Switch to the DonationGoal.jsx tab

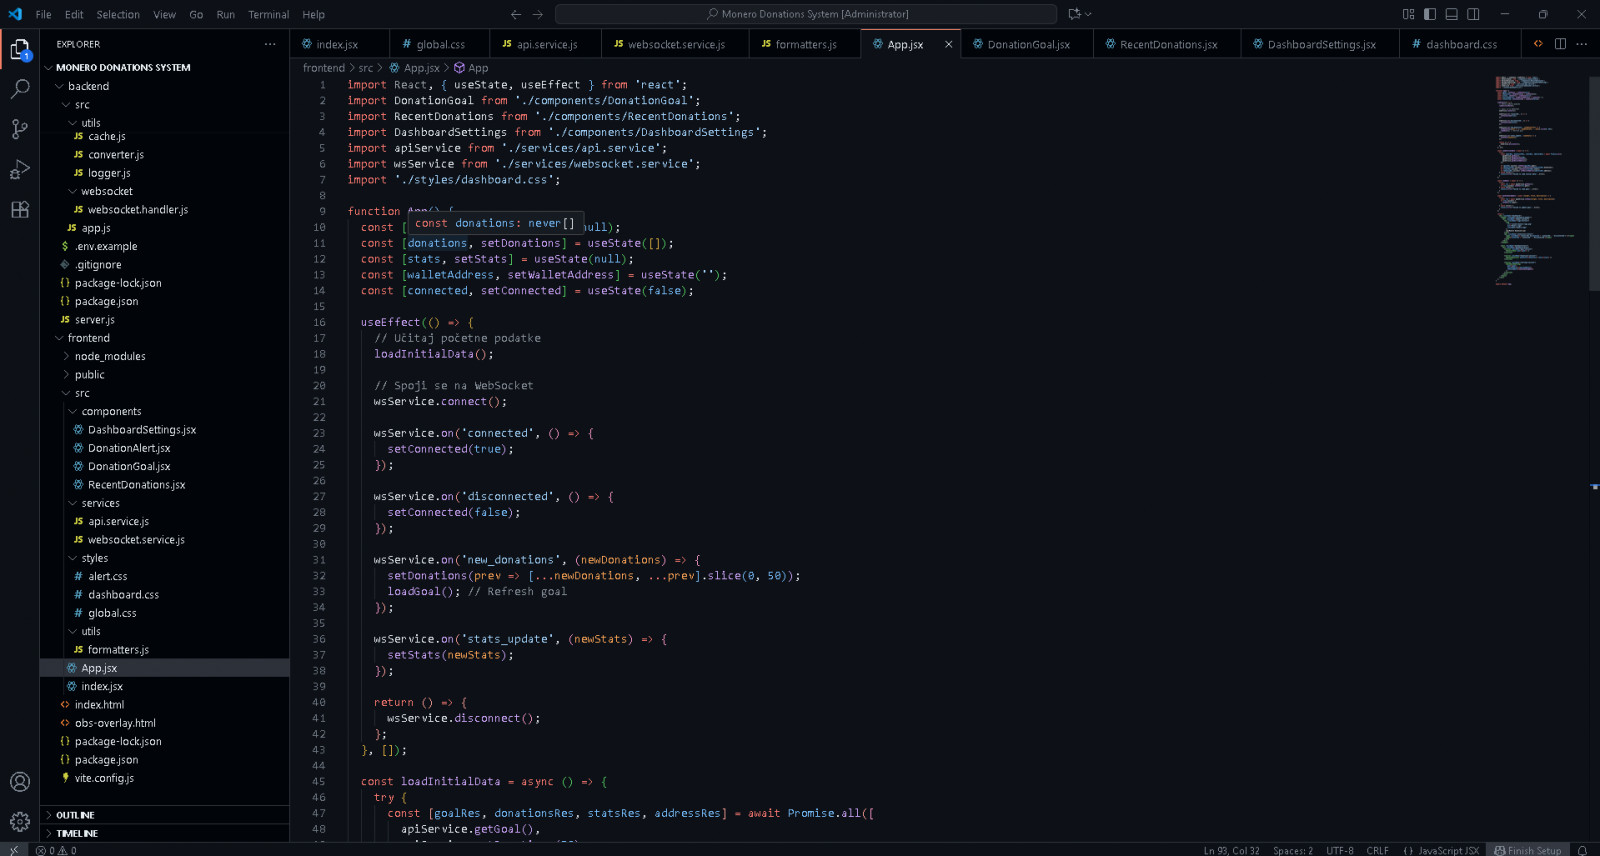pos(1028,45)
